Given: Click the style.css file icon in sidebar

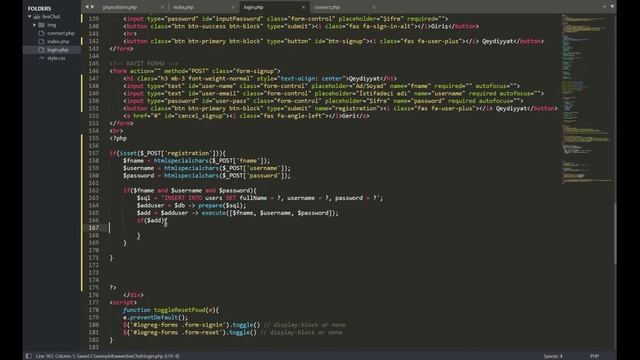Looking at the screenshot, I should 41,58.
